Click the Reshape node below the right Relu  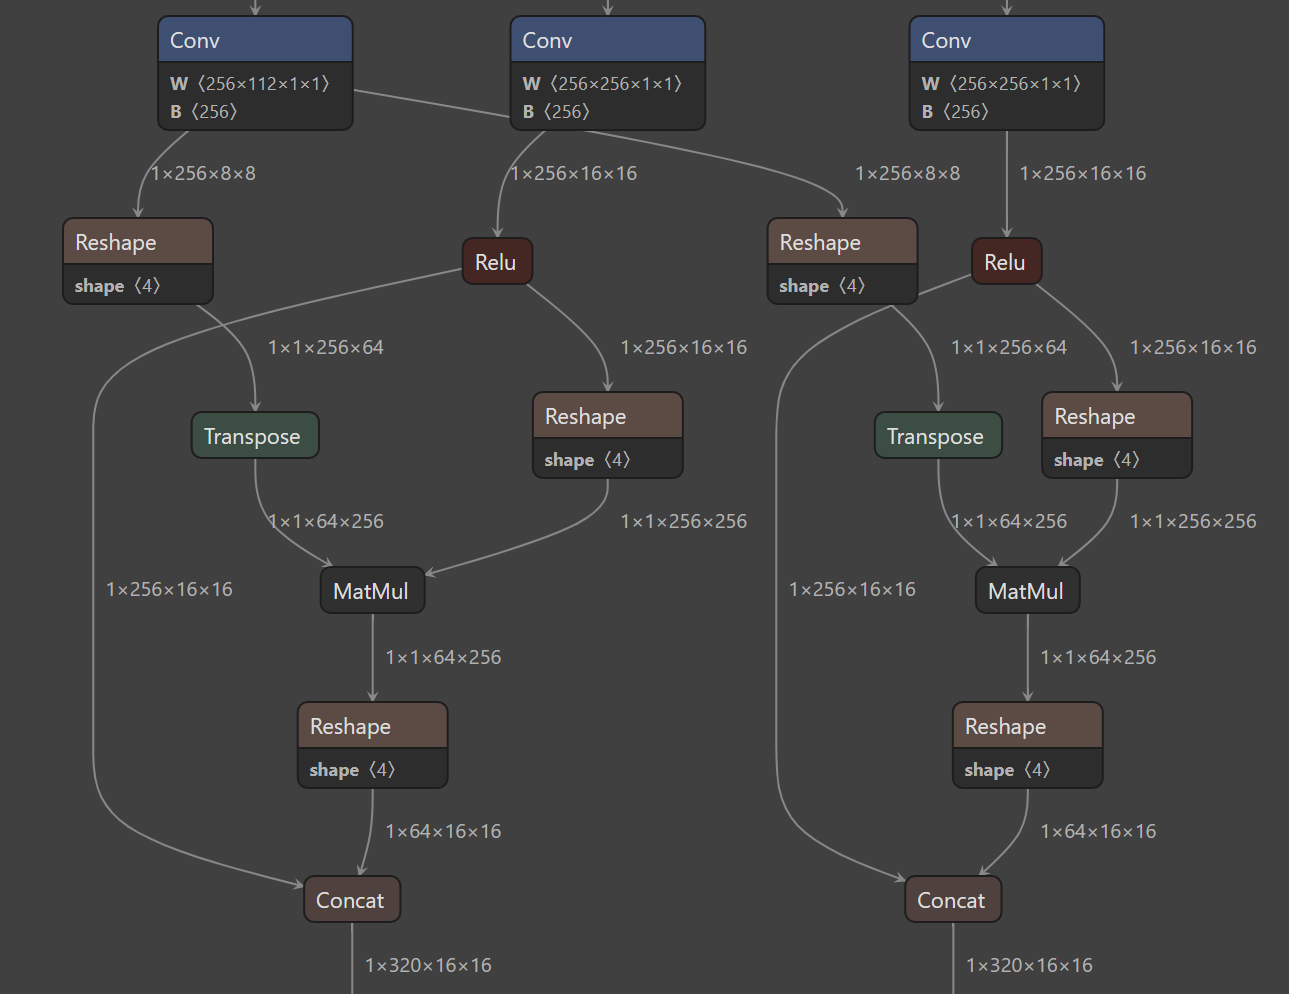point(1116,417)
